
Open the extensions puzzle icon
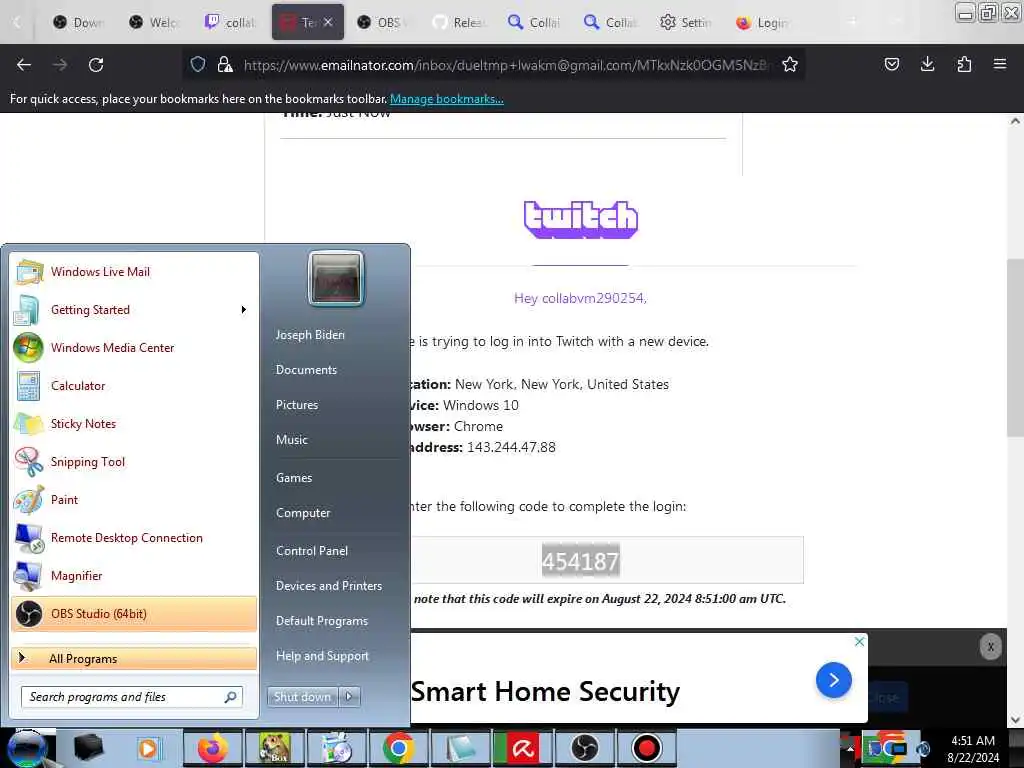click(964, 64)
